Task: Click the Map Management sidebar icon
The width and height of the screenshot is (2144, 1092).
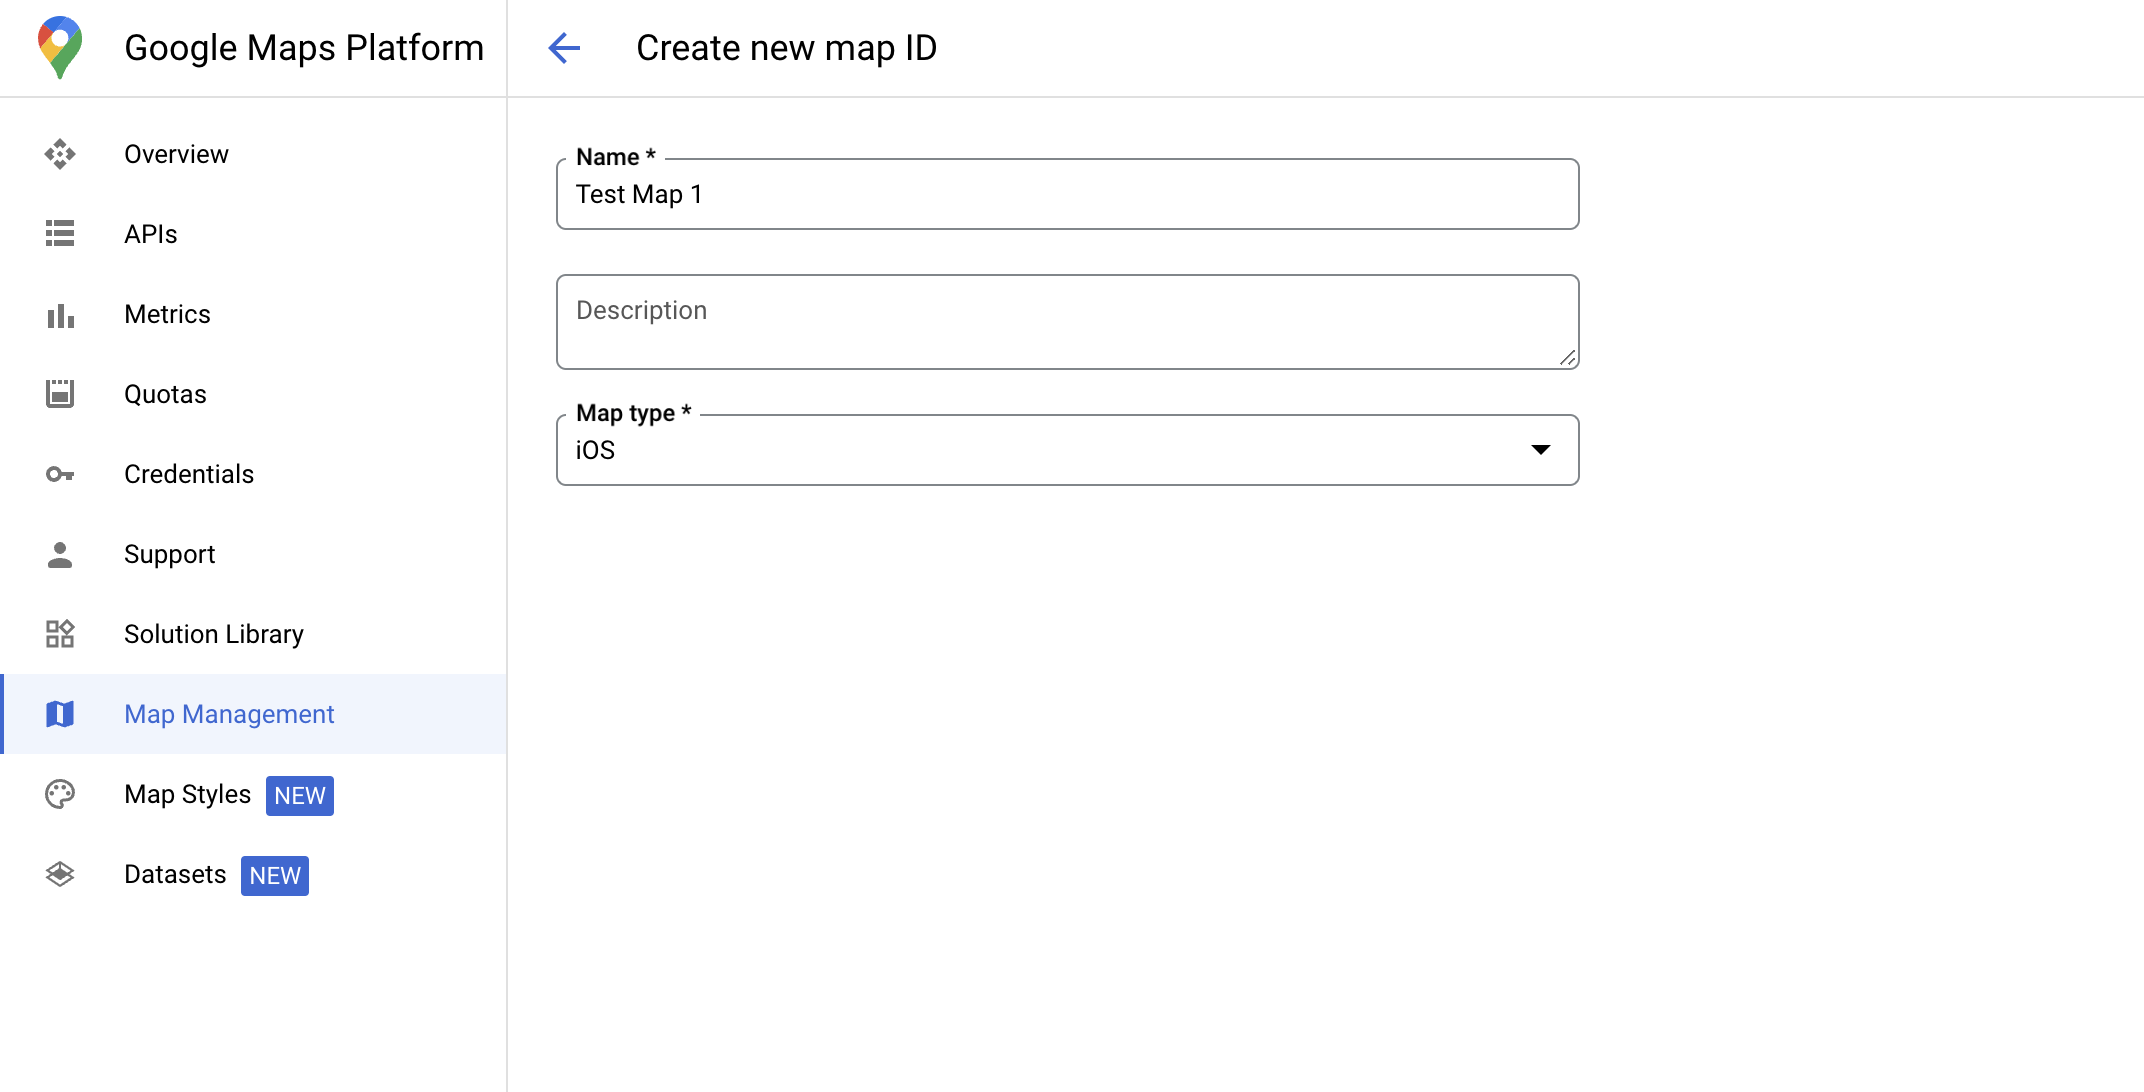Action: 61,715
